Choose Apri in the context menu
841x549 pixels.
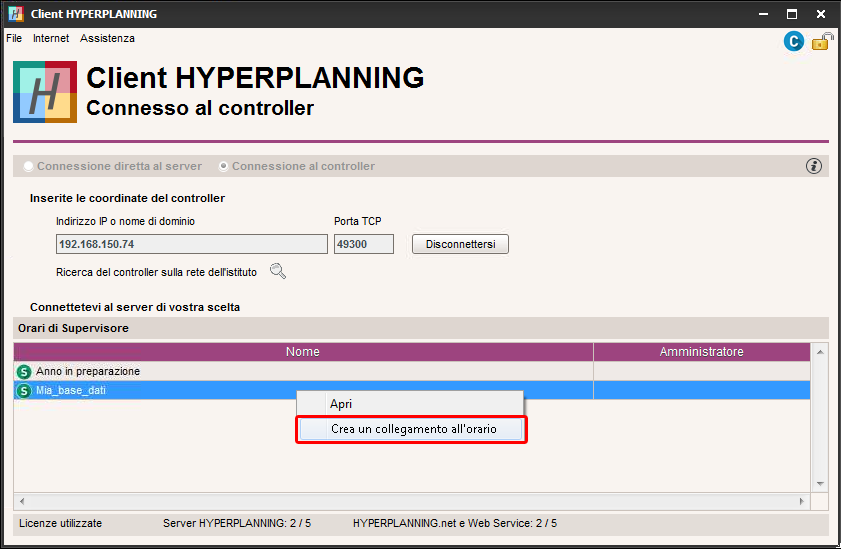pos(410,404)
